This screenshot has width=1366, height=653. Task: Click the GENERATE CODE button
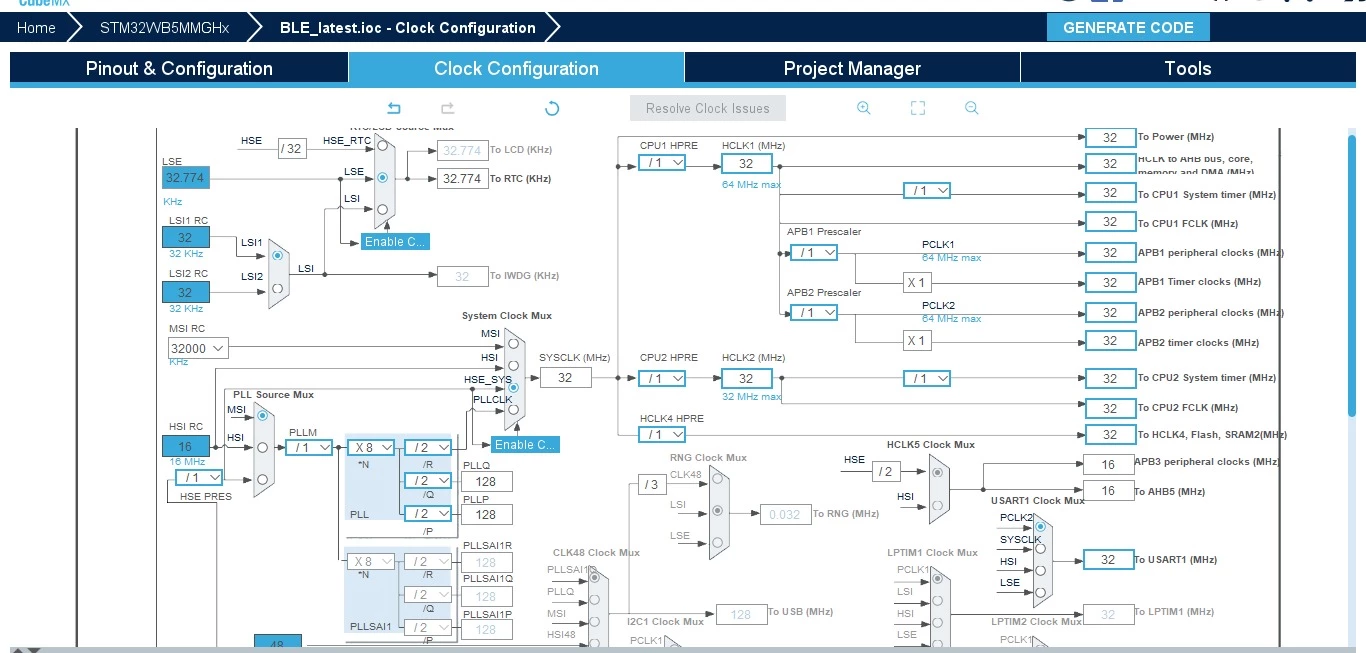[1128, 27]
